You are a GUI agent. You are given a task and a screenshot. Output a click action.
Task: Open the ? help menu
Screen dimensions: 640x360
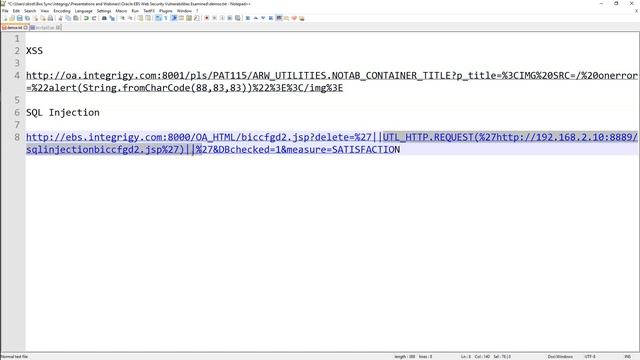coord(197,11)
